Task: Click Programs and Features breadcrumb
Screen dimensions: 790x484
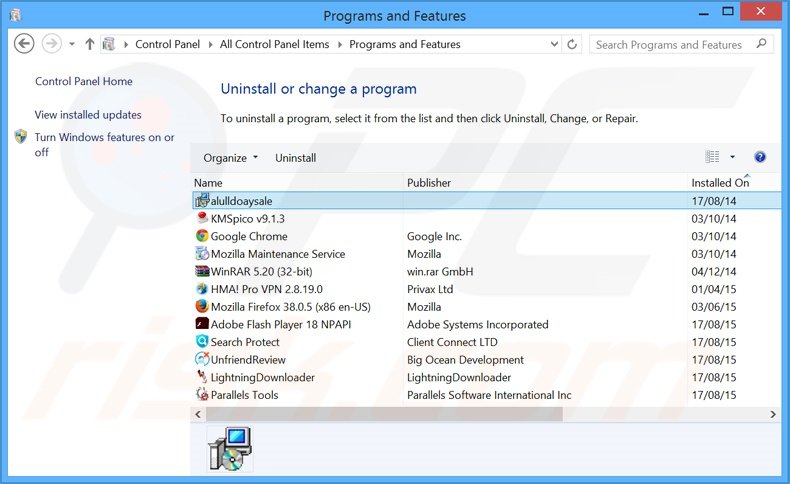Action: (x=405, y=44)
